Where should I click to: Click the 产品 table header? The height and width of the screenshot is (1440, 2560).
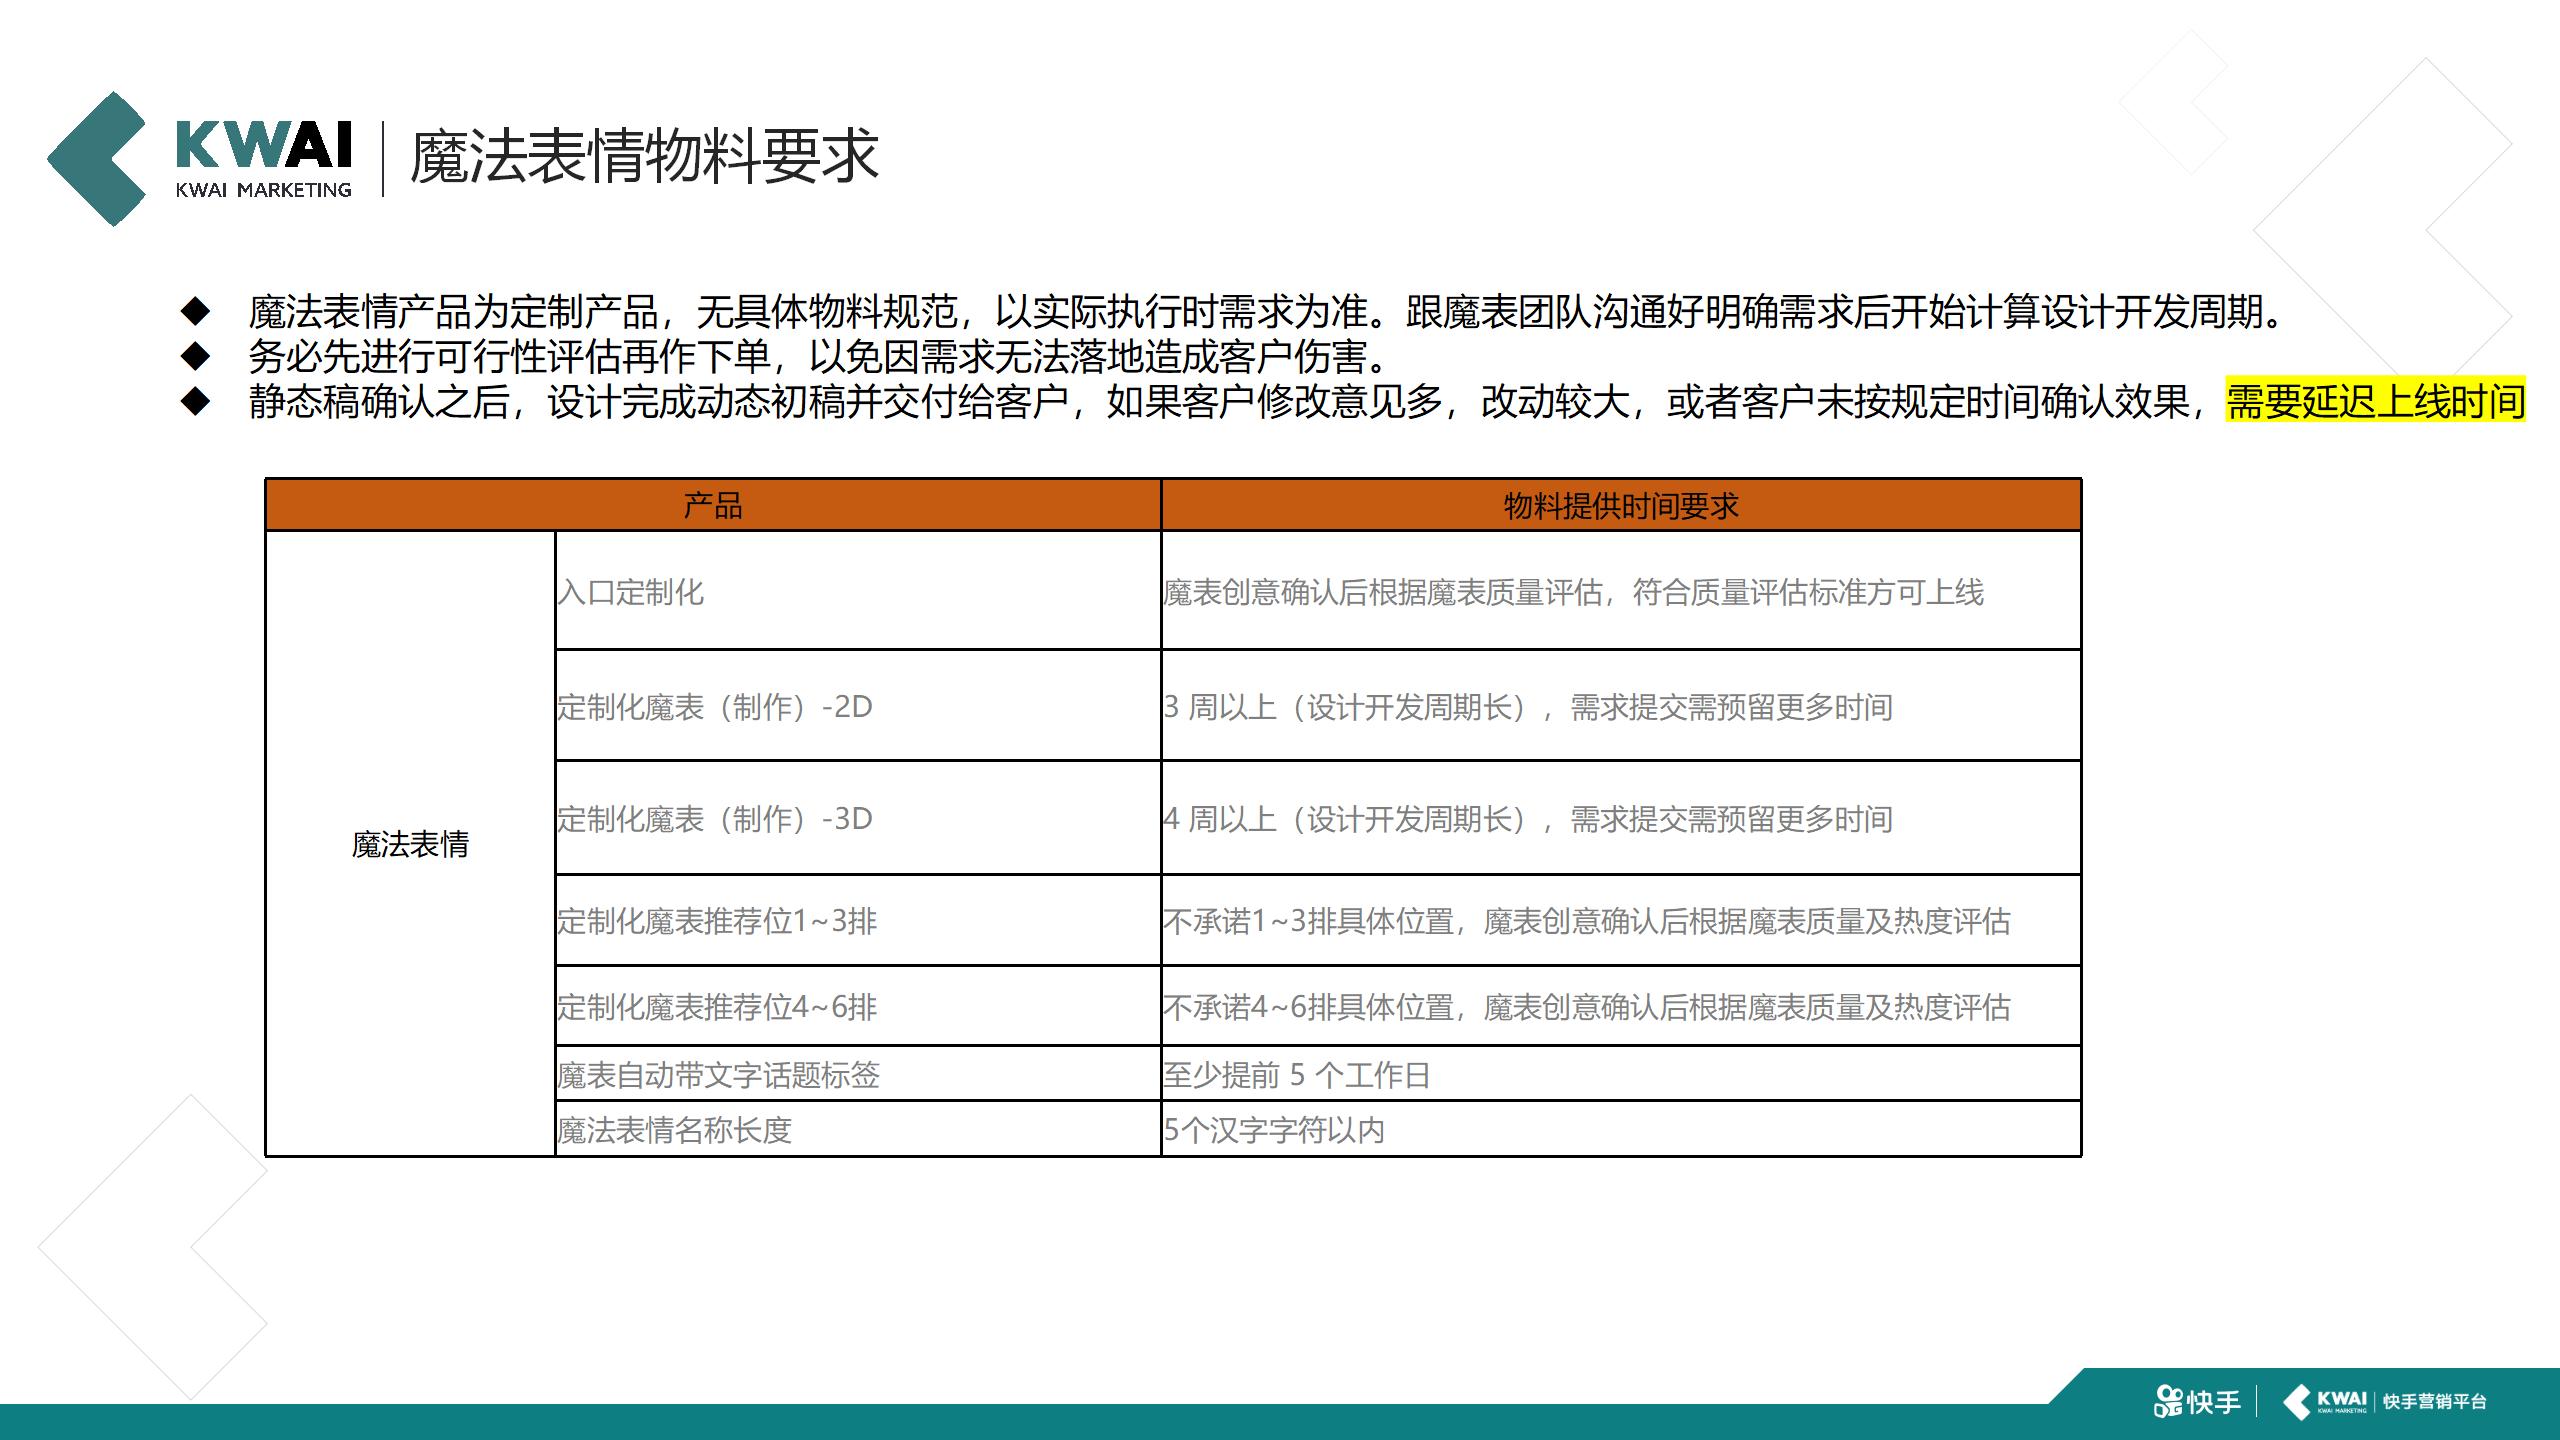(713, 505)
